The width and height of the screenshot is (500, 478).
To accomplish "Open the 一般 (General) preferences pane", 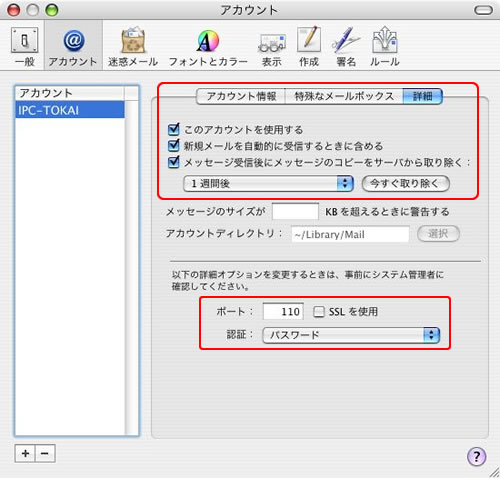I will pos(25,47).
